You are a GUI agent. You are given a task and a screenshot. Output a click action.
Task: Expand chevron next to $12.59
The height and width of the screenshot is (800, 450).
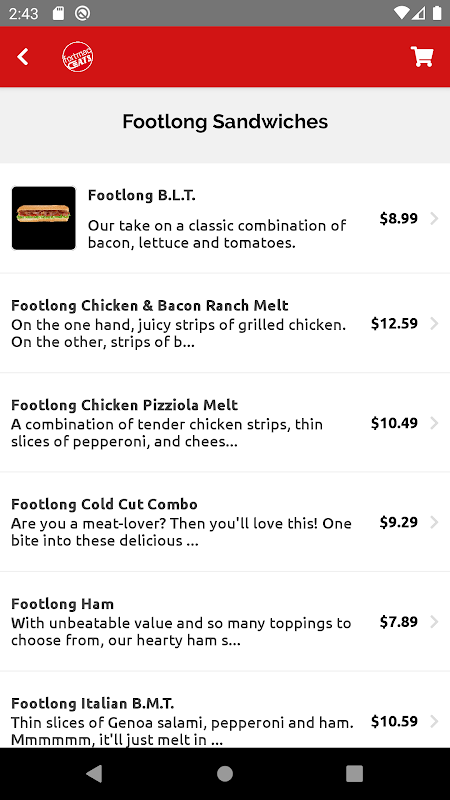pyautogui.click(x=434, y=323)
